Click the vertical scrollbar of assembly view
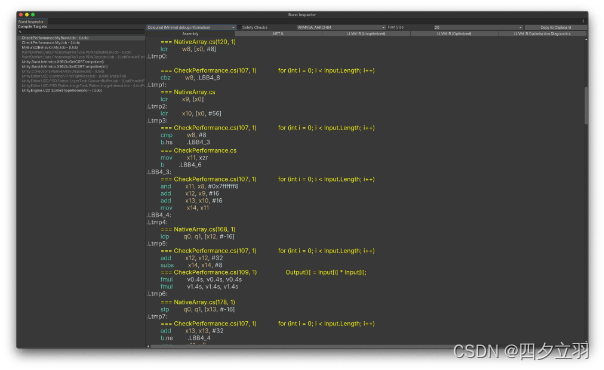Screen dimensions: 604x370 [x=586, y=105]
